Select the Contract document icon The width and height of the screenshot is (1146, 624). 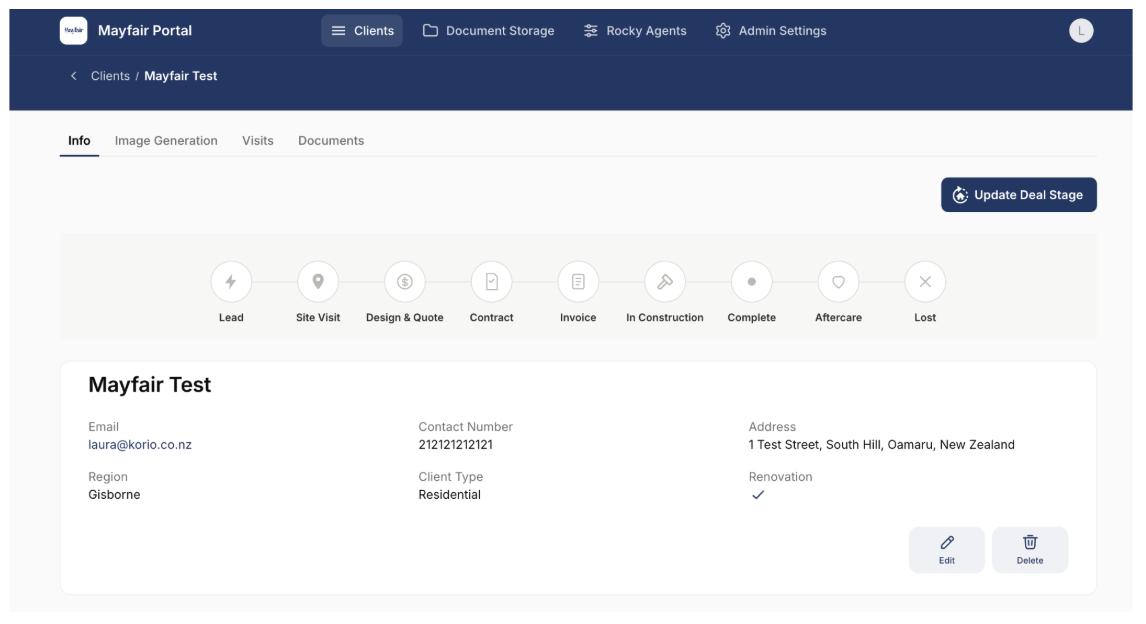491,281
